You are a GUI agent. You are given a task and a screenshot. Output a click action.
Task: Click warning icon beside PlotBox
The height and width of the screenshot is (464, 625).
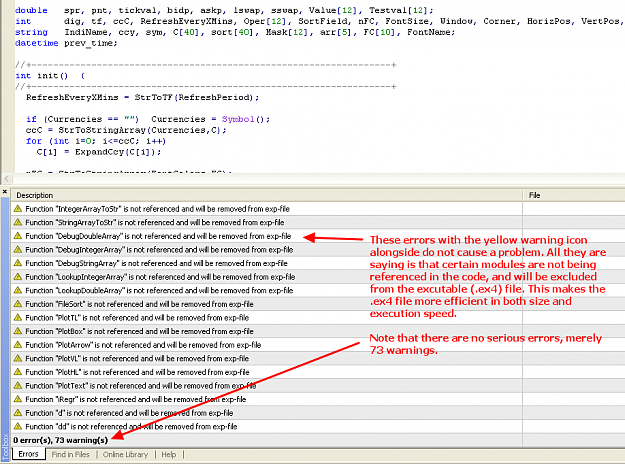click(18, 331)
